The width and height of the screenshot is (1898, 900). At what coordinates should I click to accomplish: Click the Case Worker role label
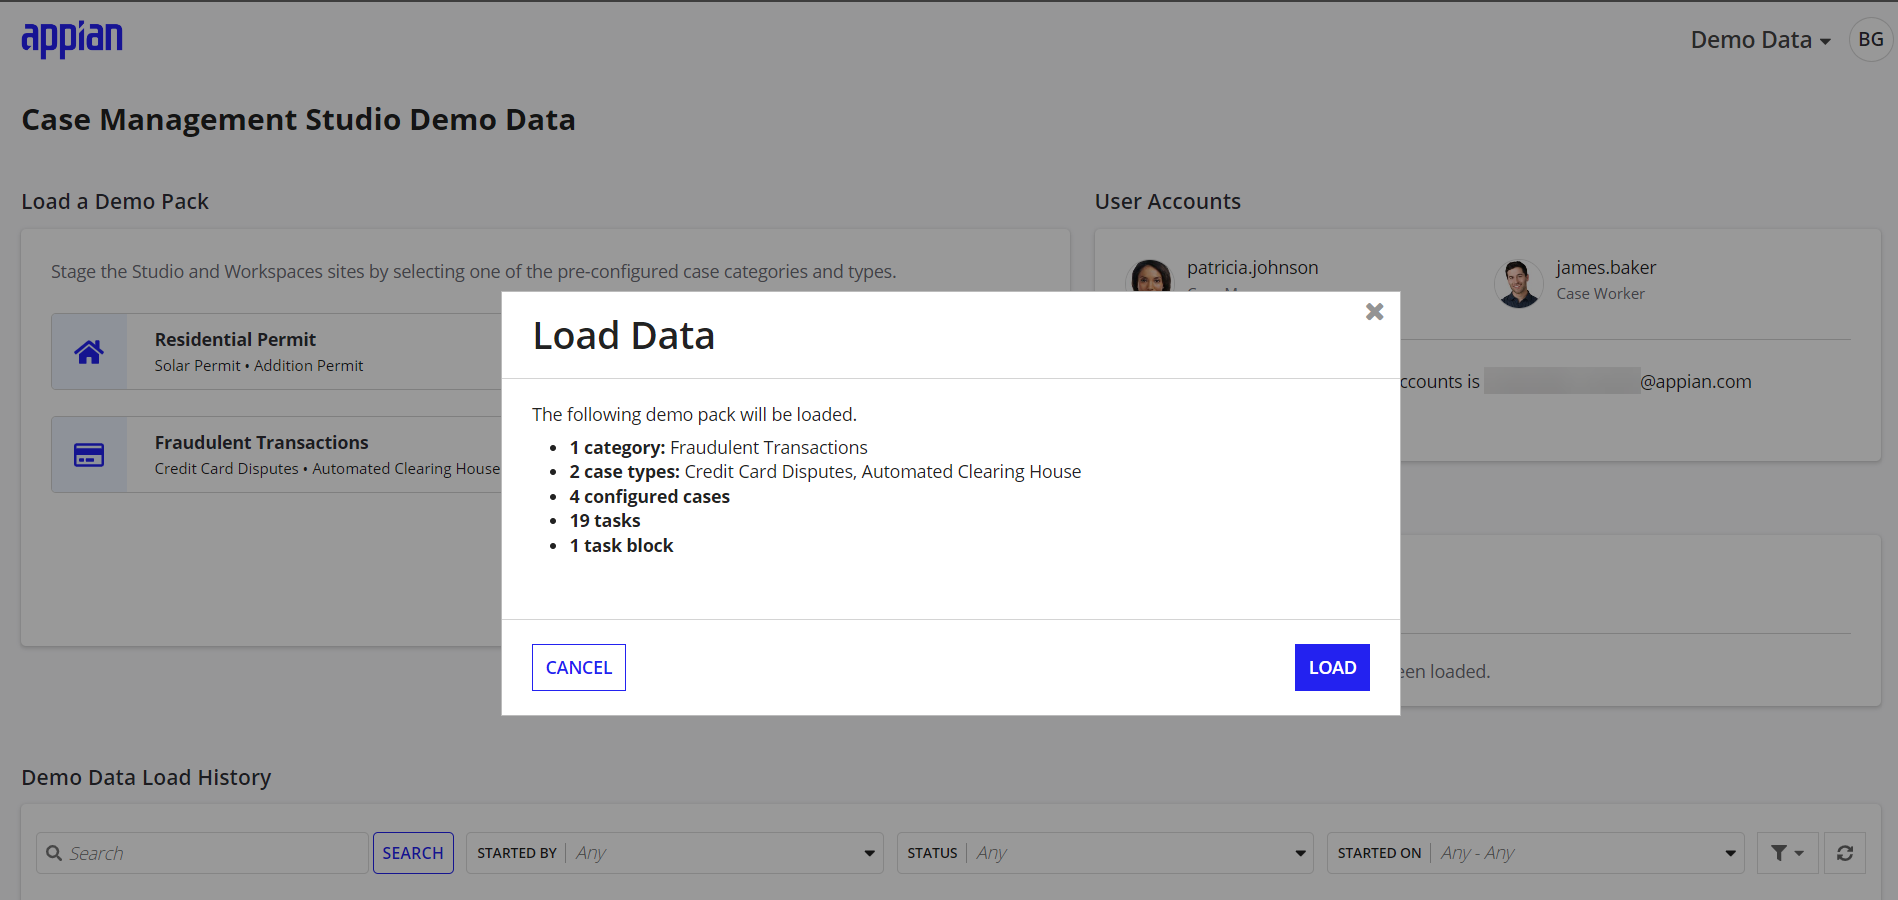(1600, 294)
